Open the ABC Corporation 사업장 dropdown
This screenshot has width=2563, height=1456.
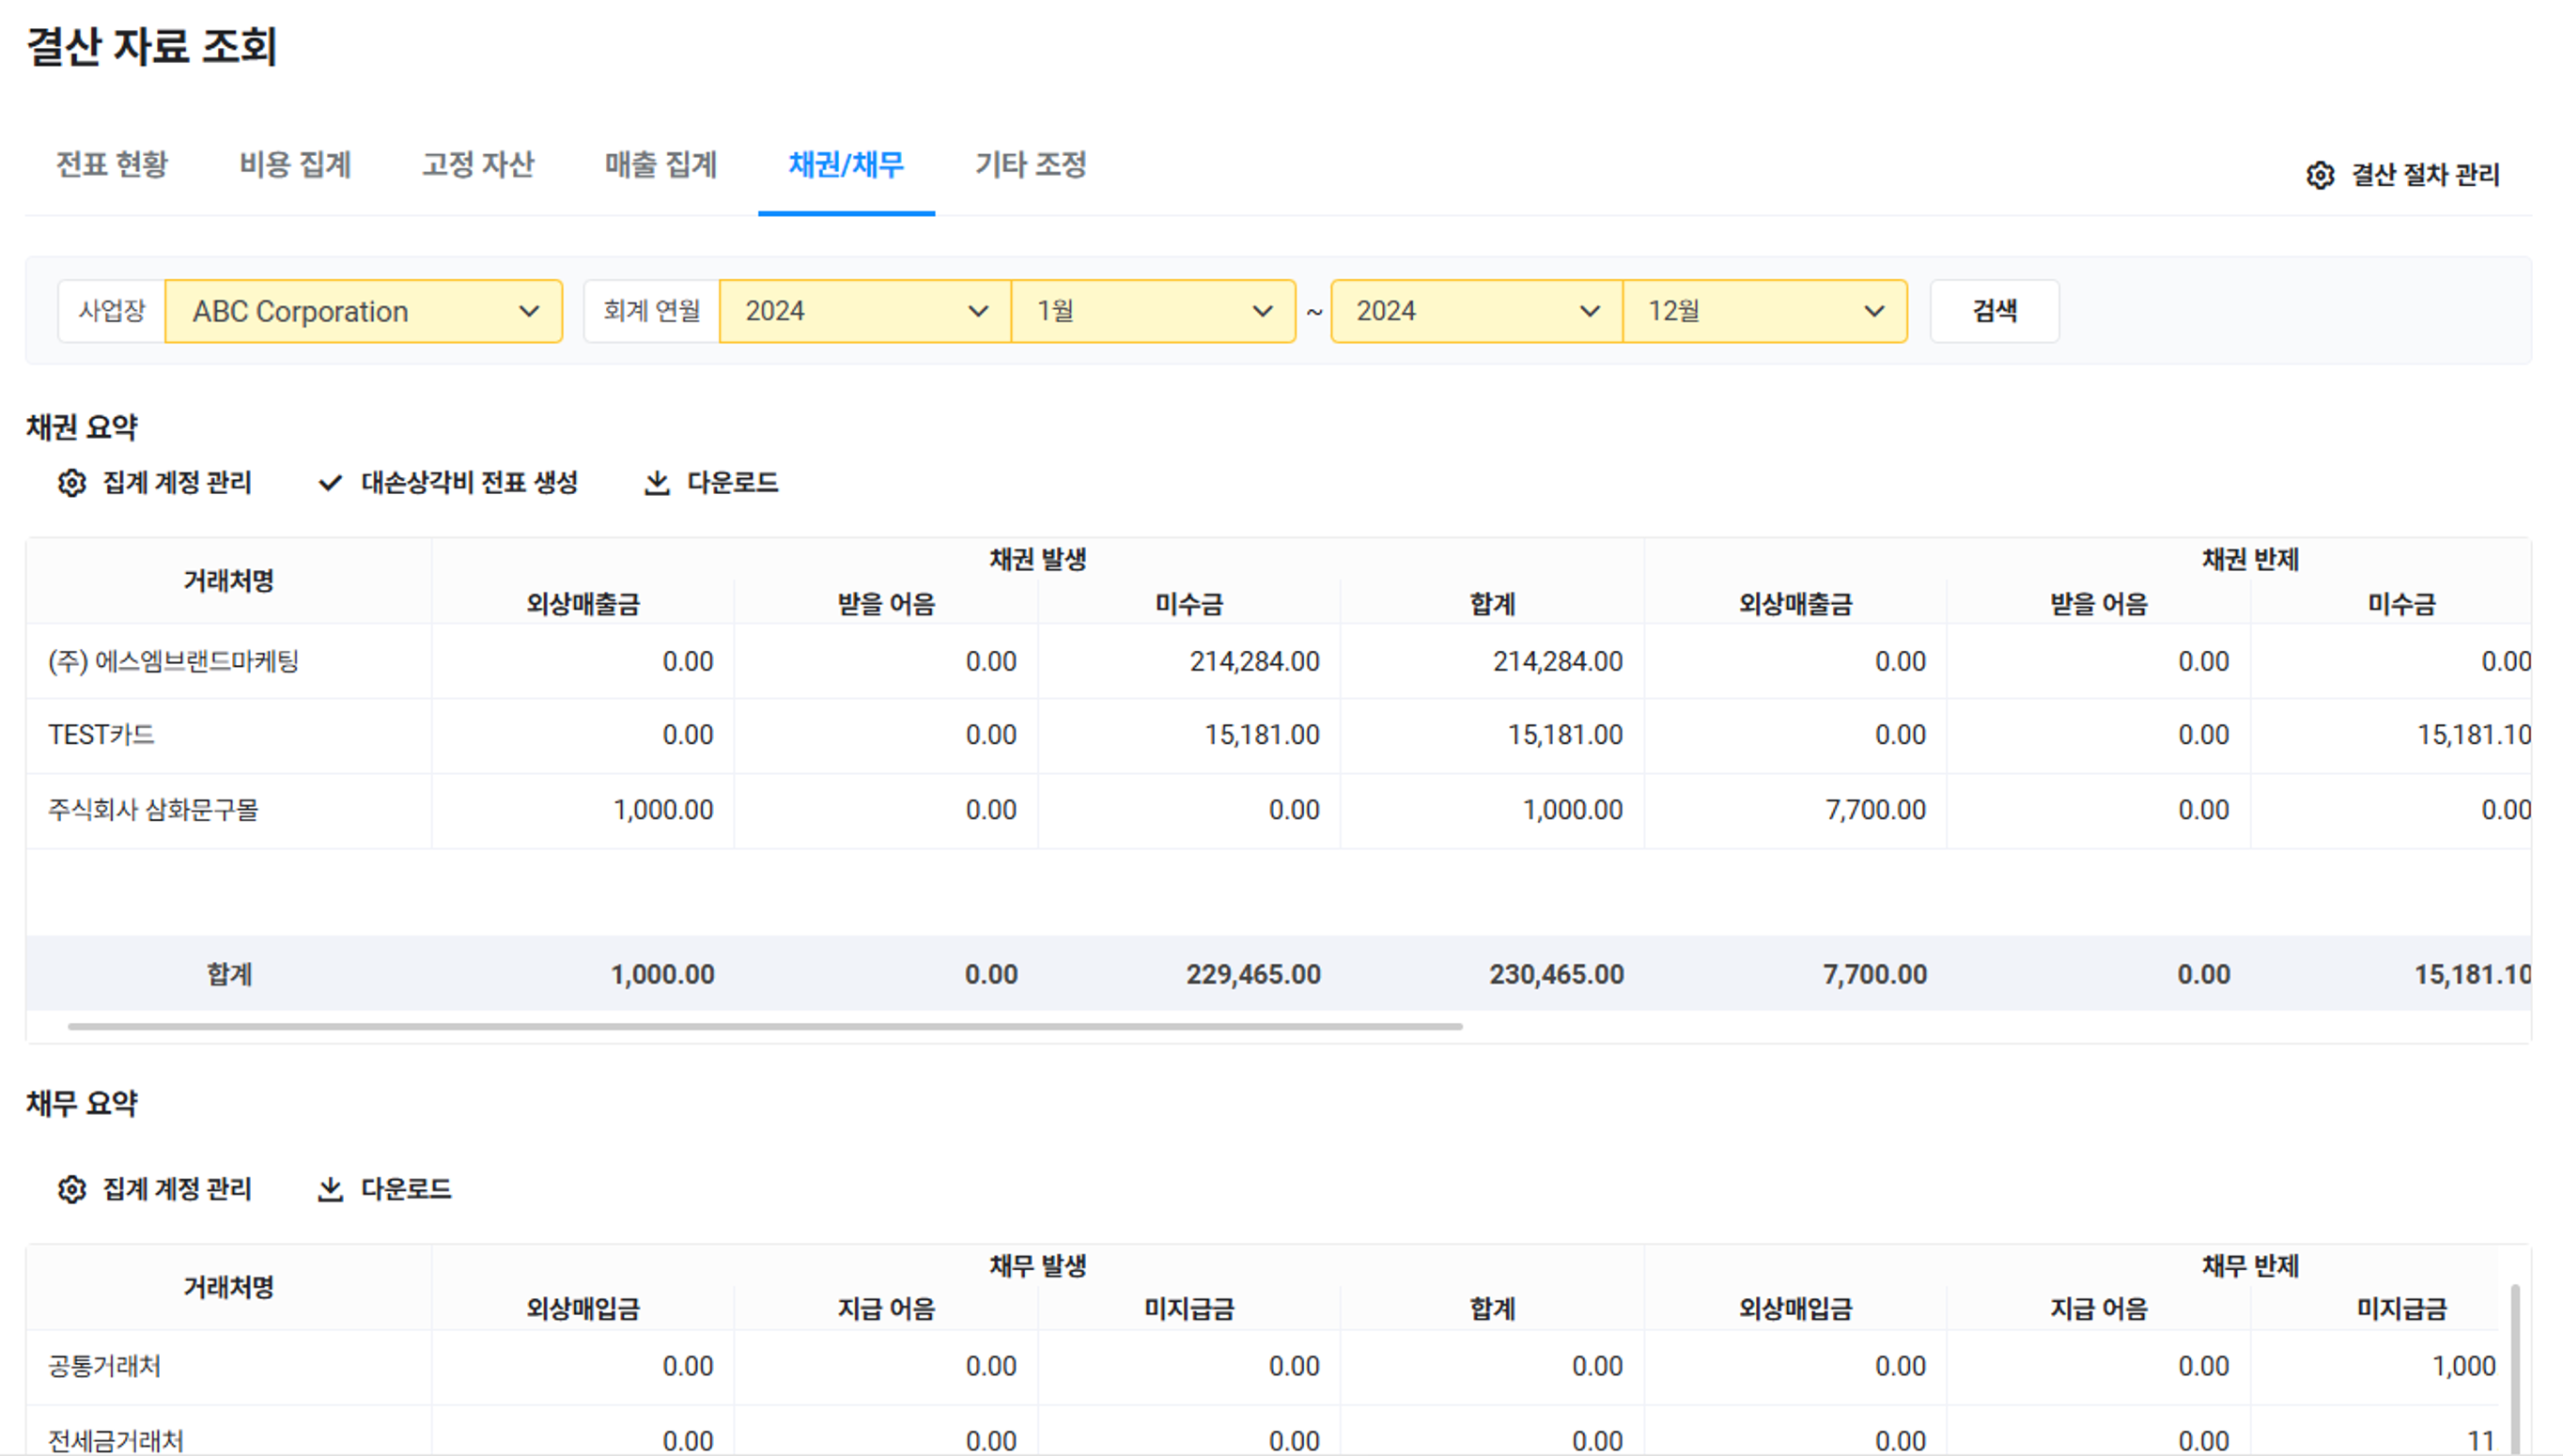point(363,311)
